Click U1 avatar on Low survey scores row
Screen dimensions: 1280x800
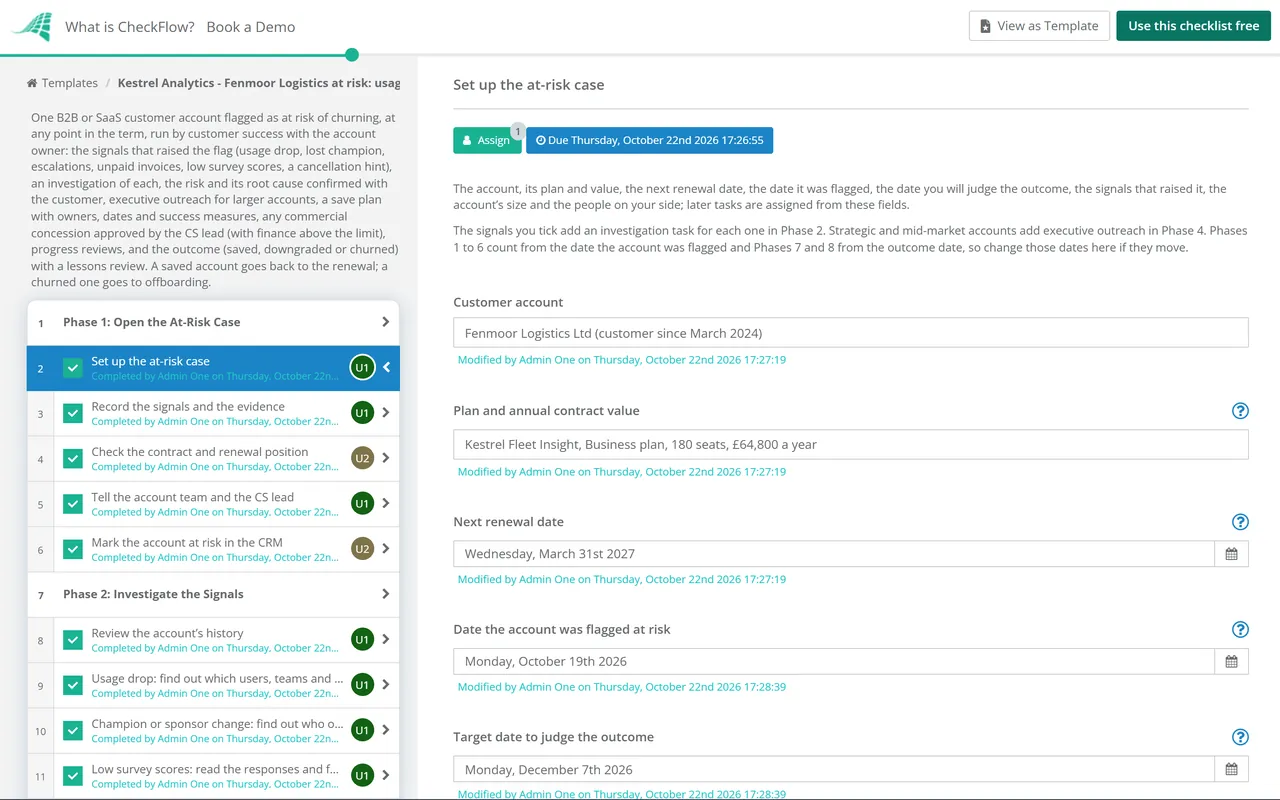coord(362,776)
